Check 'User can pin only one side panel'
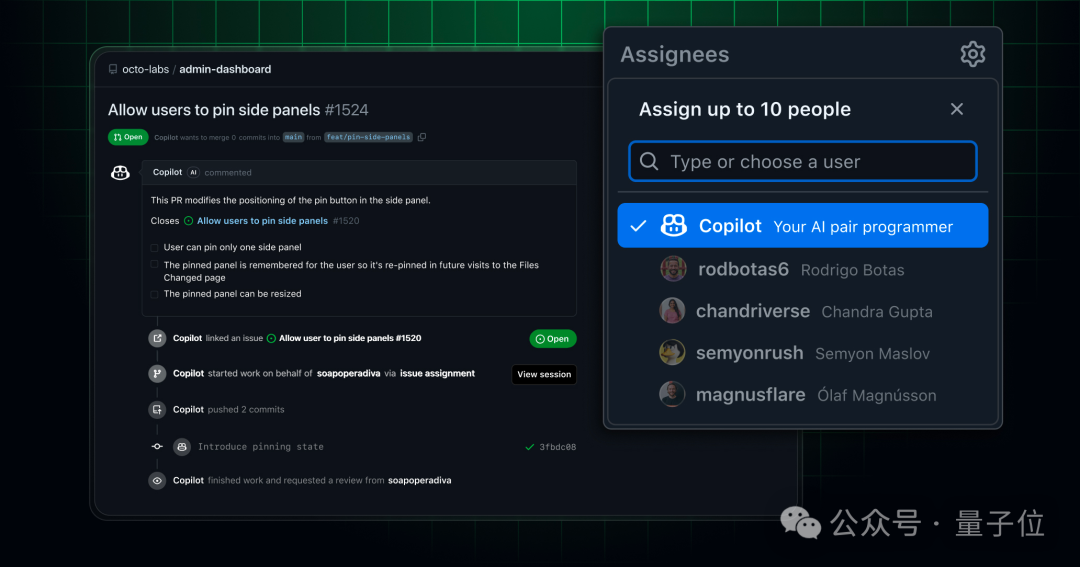 tap(154, 247)
